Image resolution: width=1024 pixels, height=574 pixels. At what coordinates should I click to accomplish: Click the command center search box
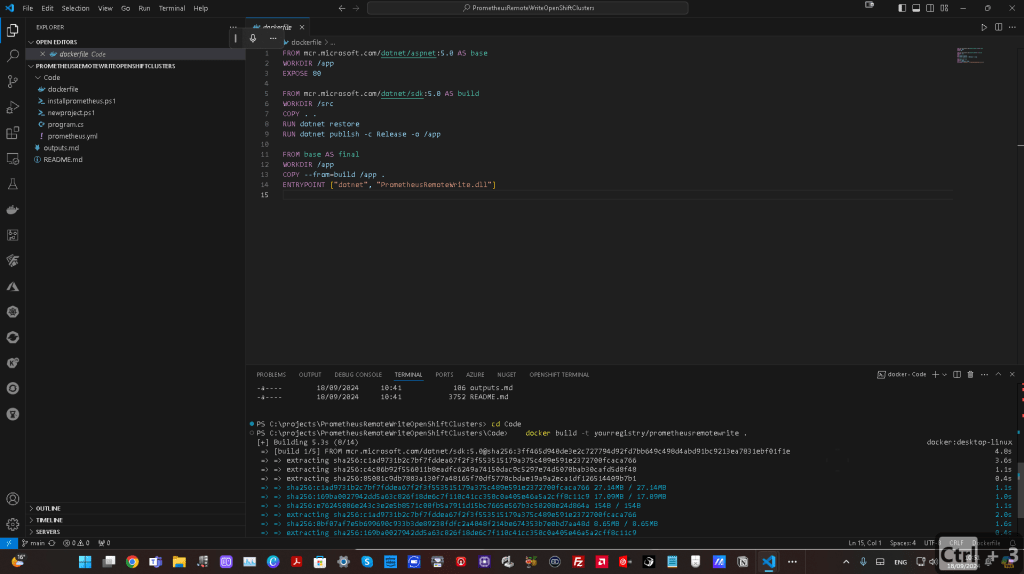528,8
